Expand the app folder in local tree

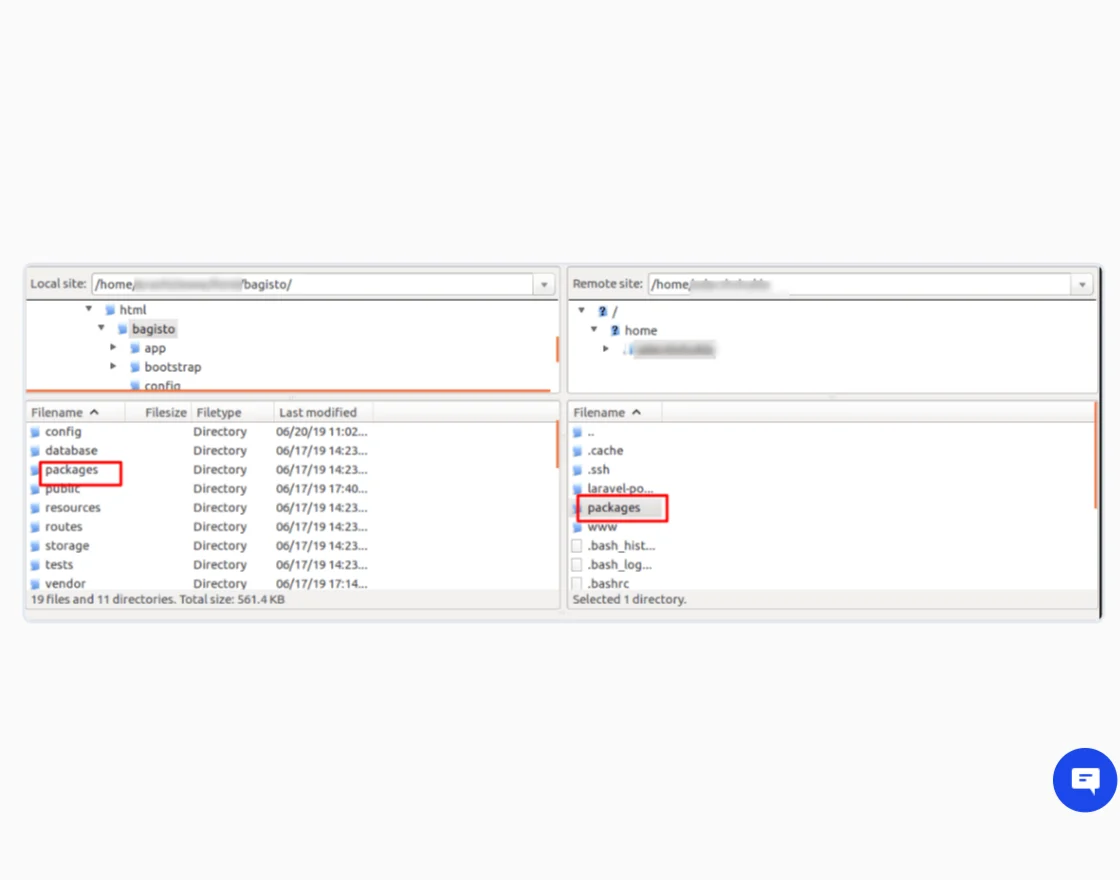click(x=113, y=348)
